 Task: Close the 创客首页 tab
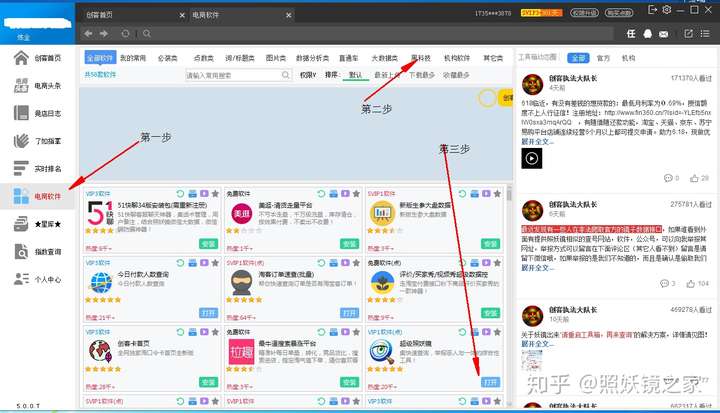coord(182,15)
